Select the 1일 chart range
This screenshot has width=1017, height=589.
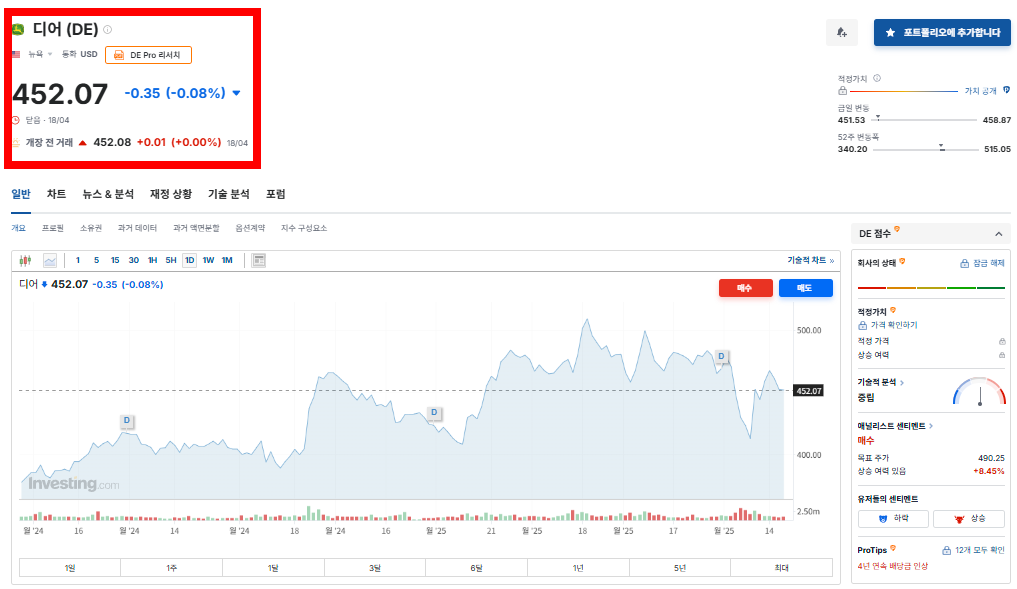(69, 568)
